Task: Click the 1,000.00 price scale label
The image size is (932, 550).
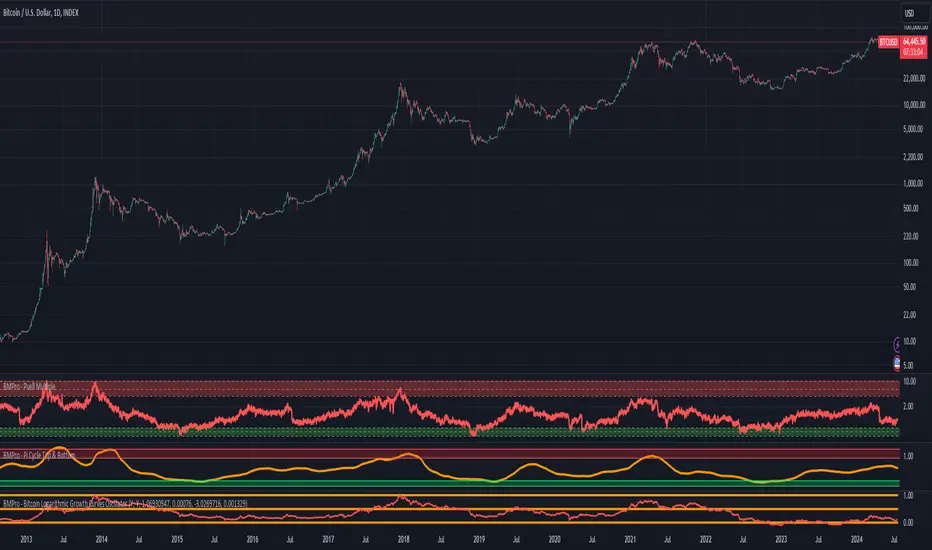Action: coord(914,183)
